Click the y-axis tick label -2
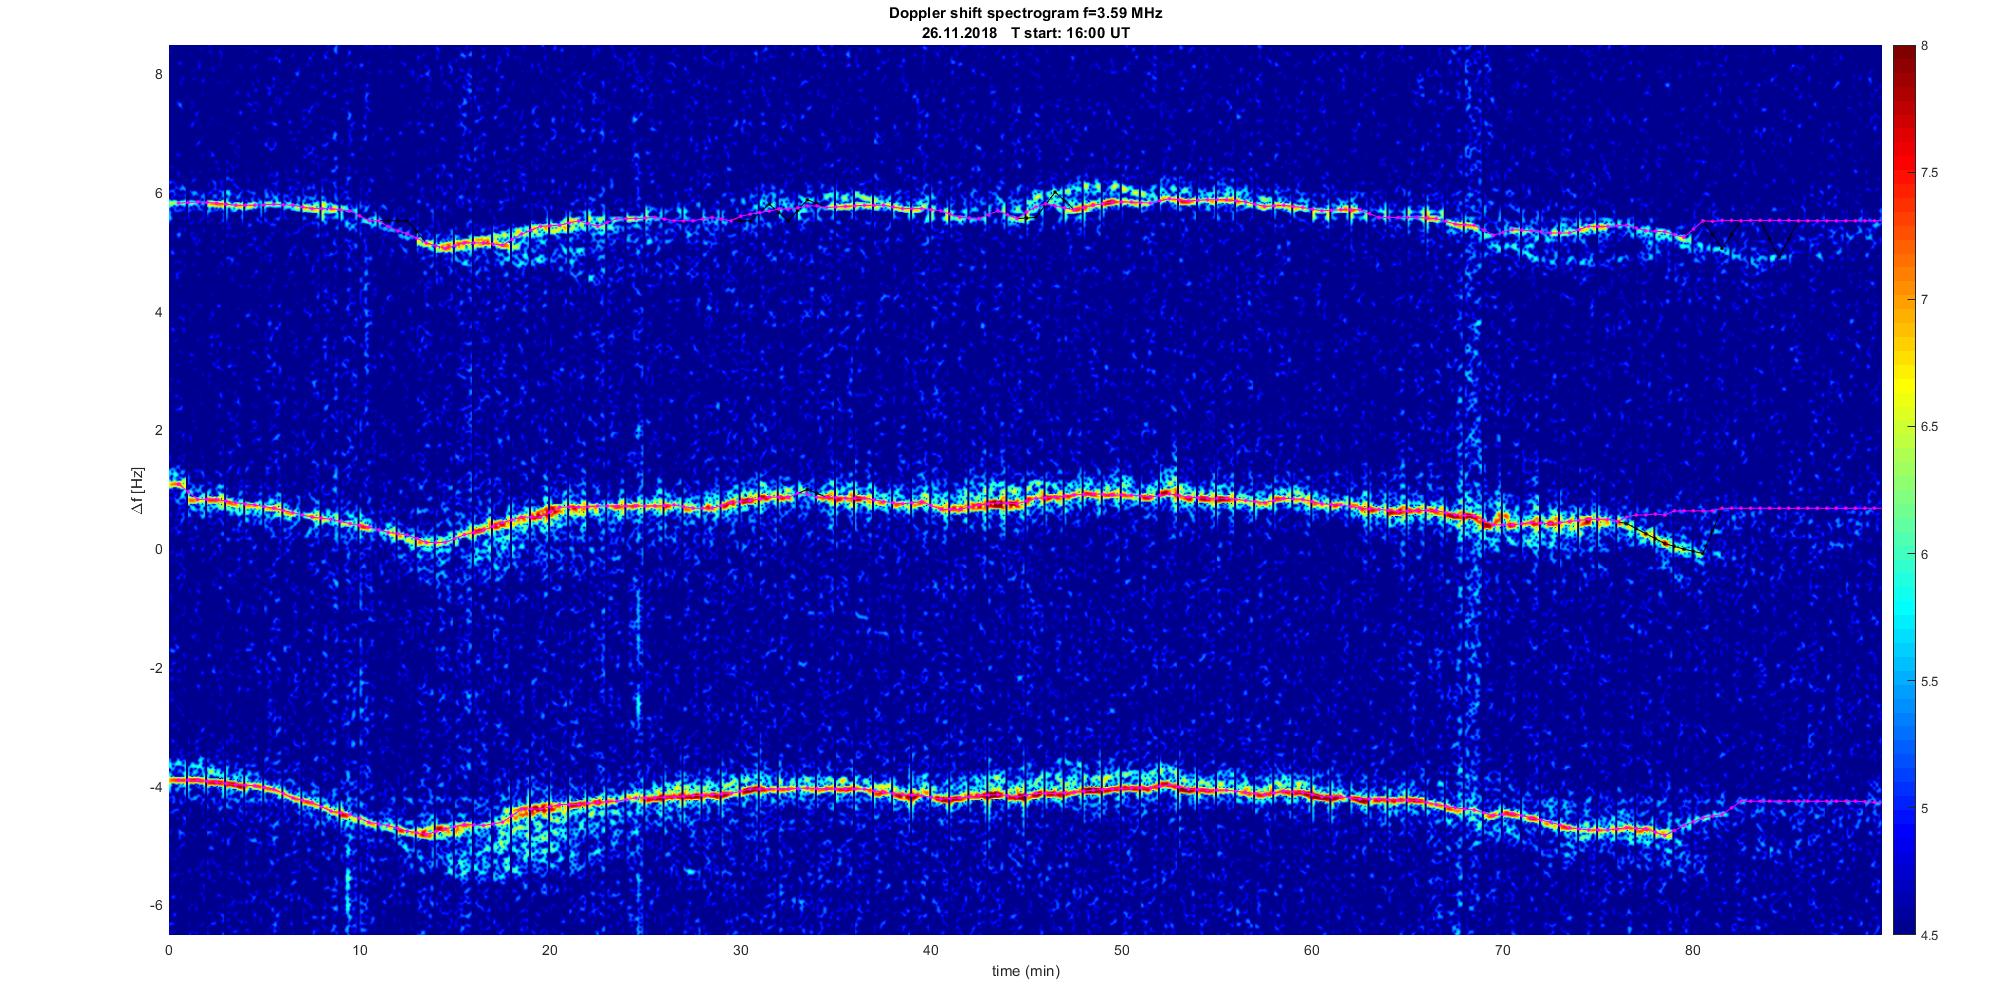Viewport: 2000px width, 1003px height. (156, 668)
